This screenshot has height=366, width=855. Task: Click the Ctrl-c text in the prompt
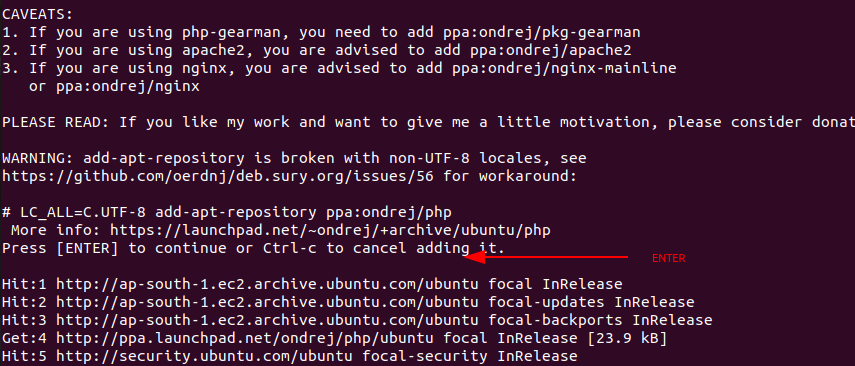(290, 248)
